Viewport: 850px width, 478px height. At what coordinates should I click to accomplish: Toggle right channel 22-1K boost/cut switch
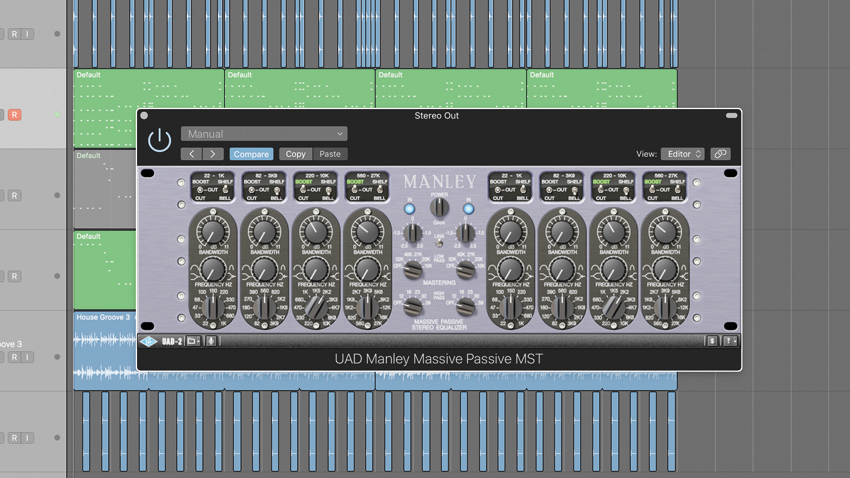coord(498,190)
